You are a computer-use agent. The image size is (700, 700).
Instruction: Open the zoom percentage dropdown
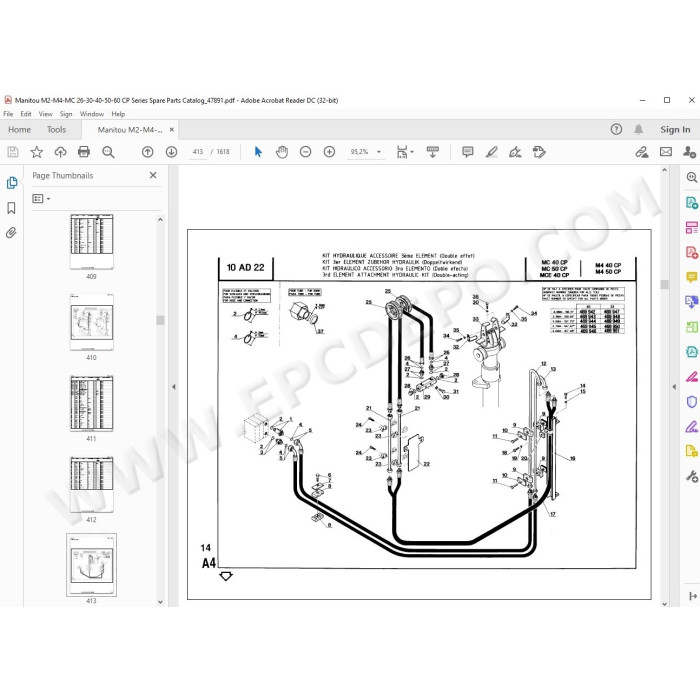[x=379, y=152]
